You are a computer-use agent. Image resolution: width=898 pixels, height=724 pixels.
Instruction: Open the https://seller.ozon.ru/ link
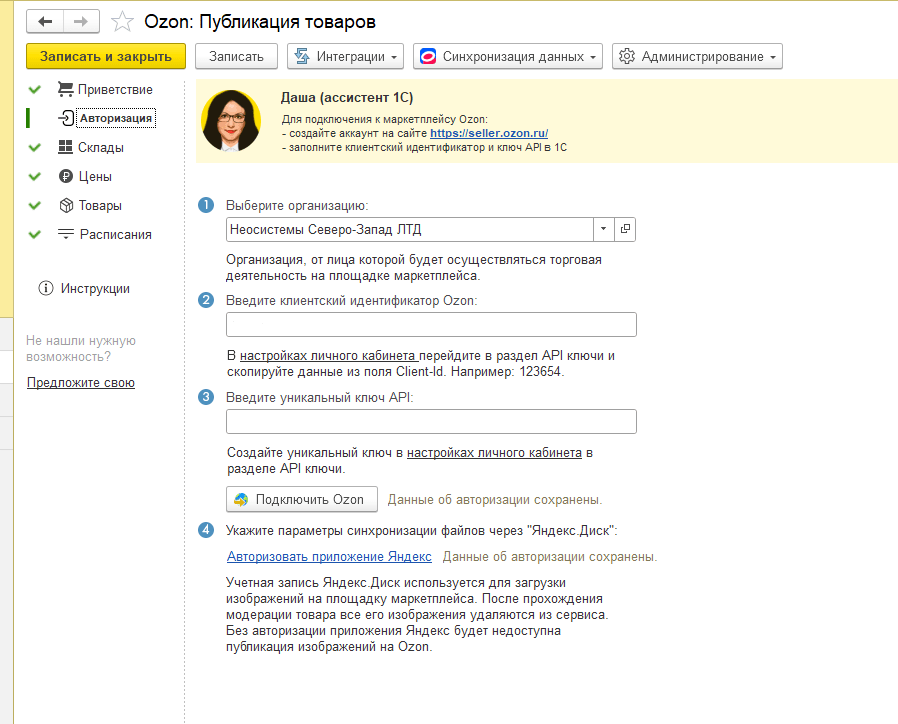pyautogui.click(x=489, y=133)
